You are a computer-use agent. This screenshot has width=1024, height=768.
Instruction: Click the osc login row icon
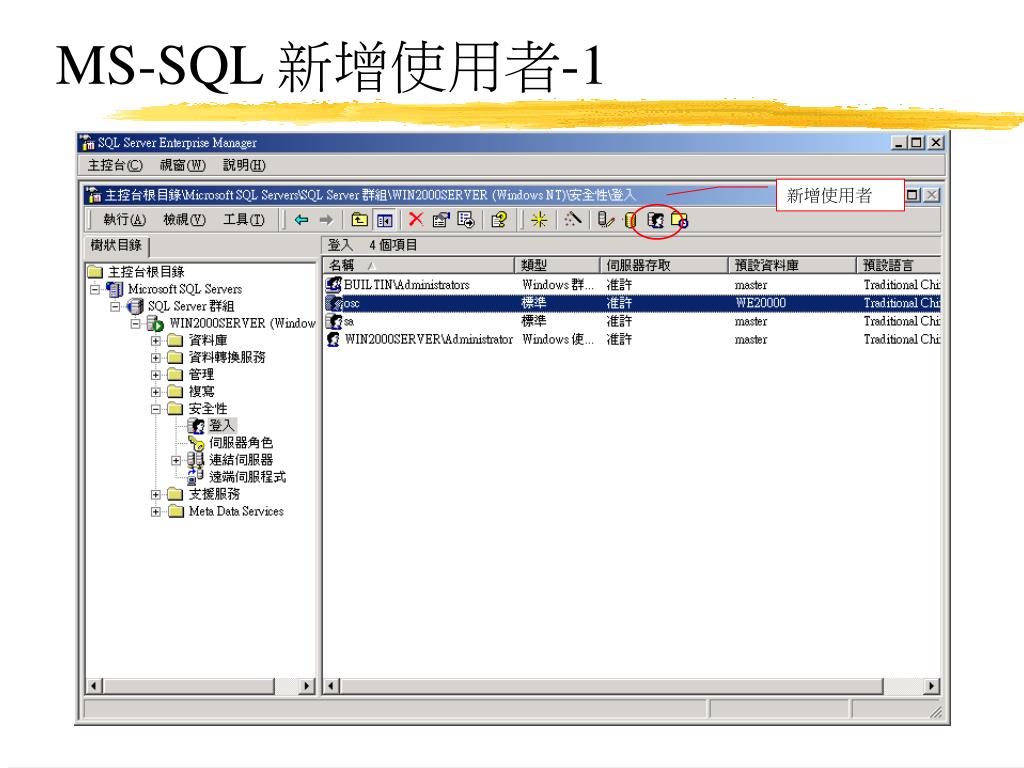click(x=334, y=303)
